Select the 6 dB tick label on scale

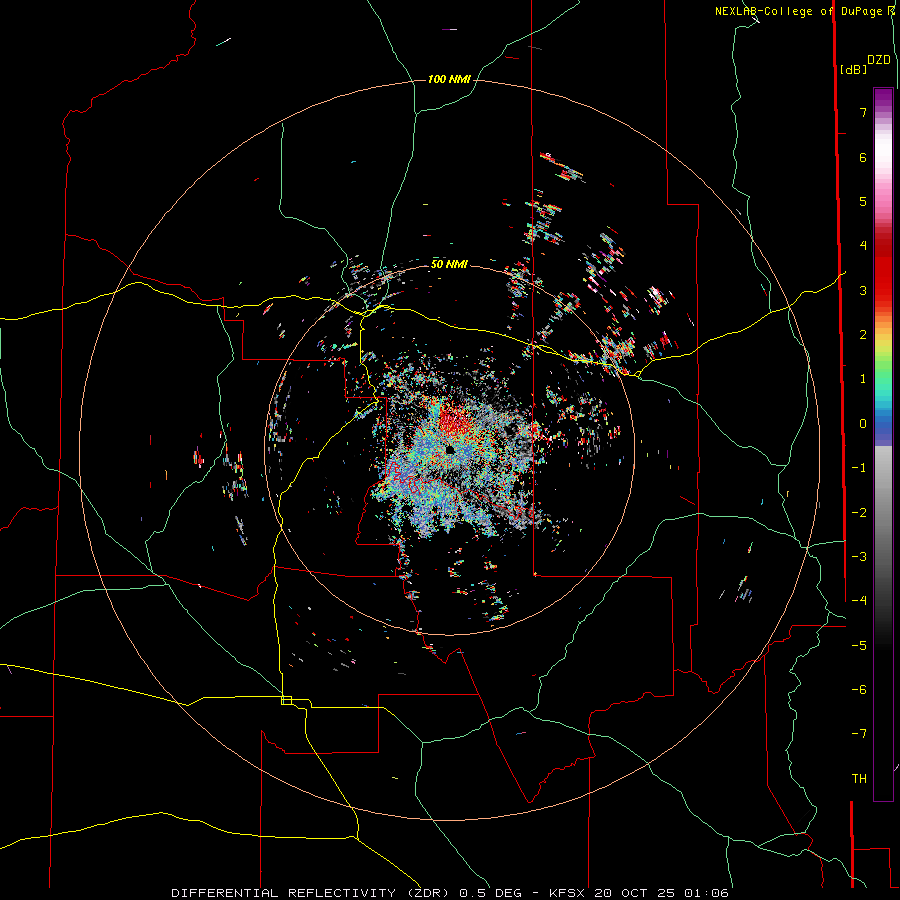click(x=863, y=157)
